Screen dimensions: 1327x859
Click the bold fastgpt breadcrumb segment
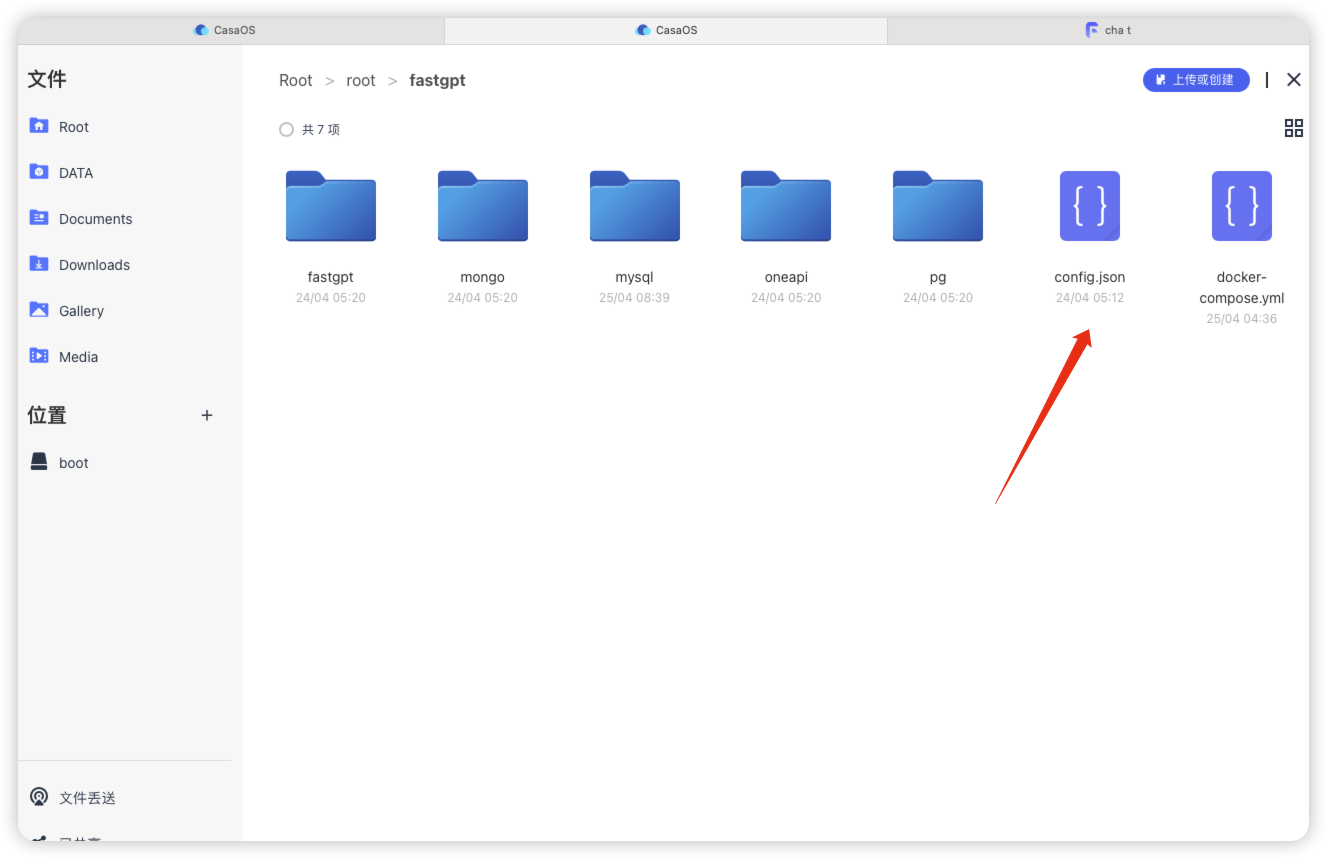click(438, 81)
